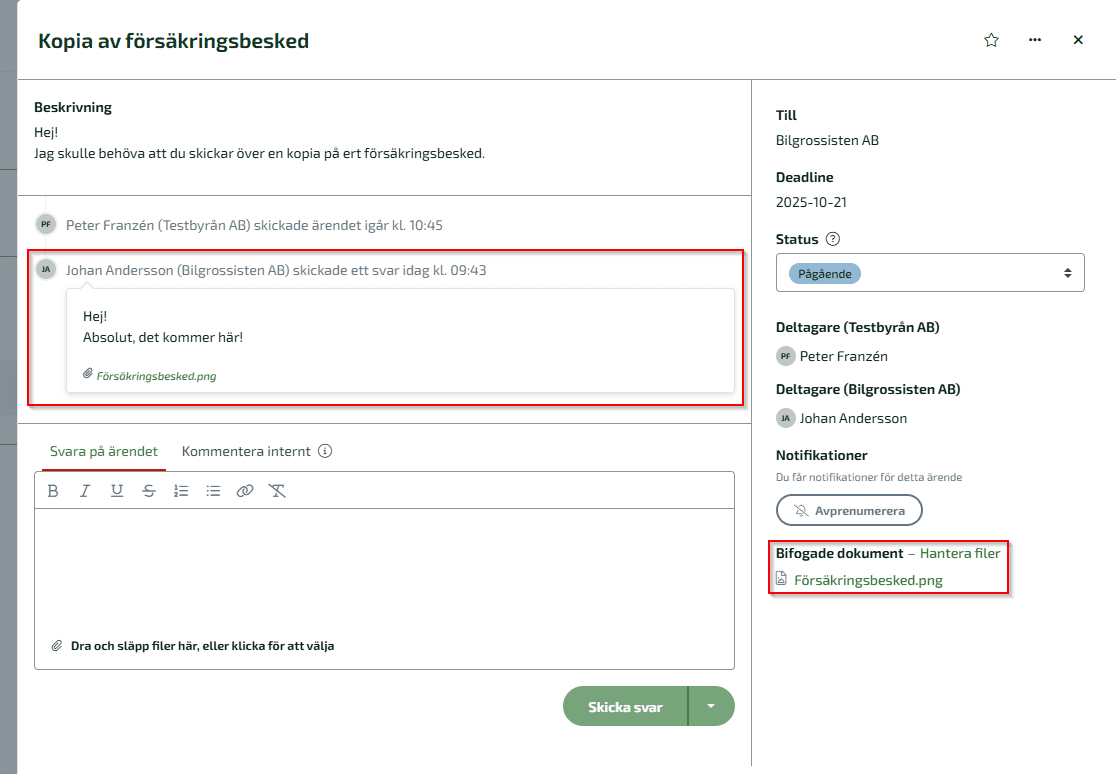Open Hantera filer for attached documents

click(x=959, y=552)
